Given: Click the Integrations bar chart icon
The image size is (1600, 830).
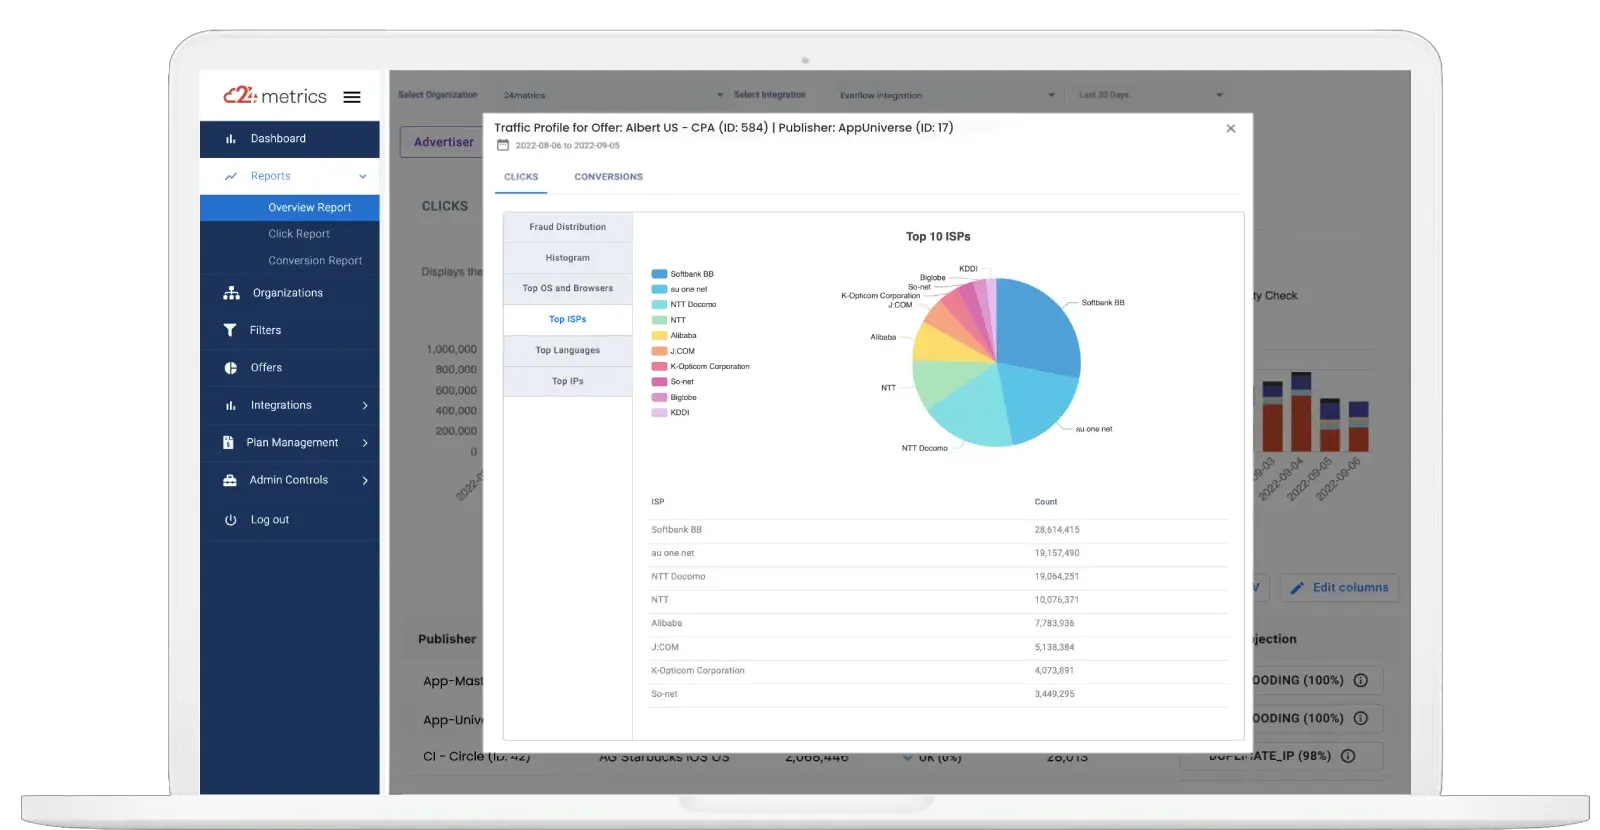Looking at the screenshot, I should pyautogui.click(x=230, y=405).
